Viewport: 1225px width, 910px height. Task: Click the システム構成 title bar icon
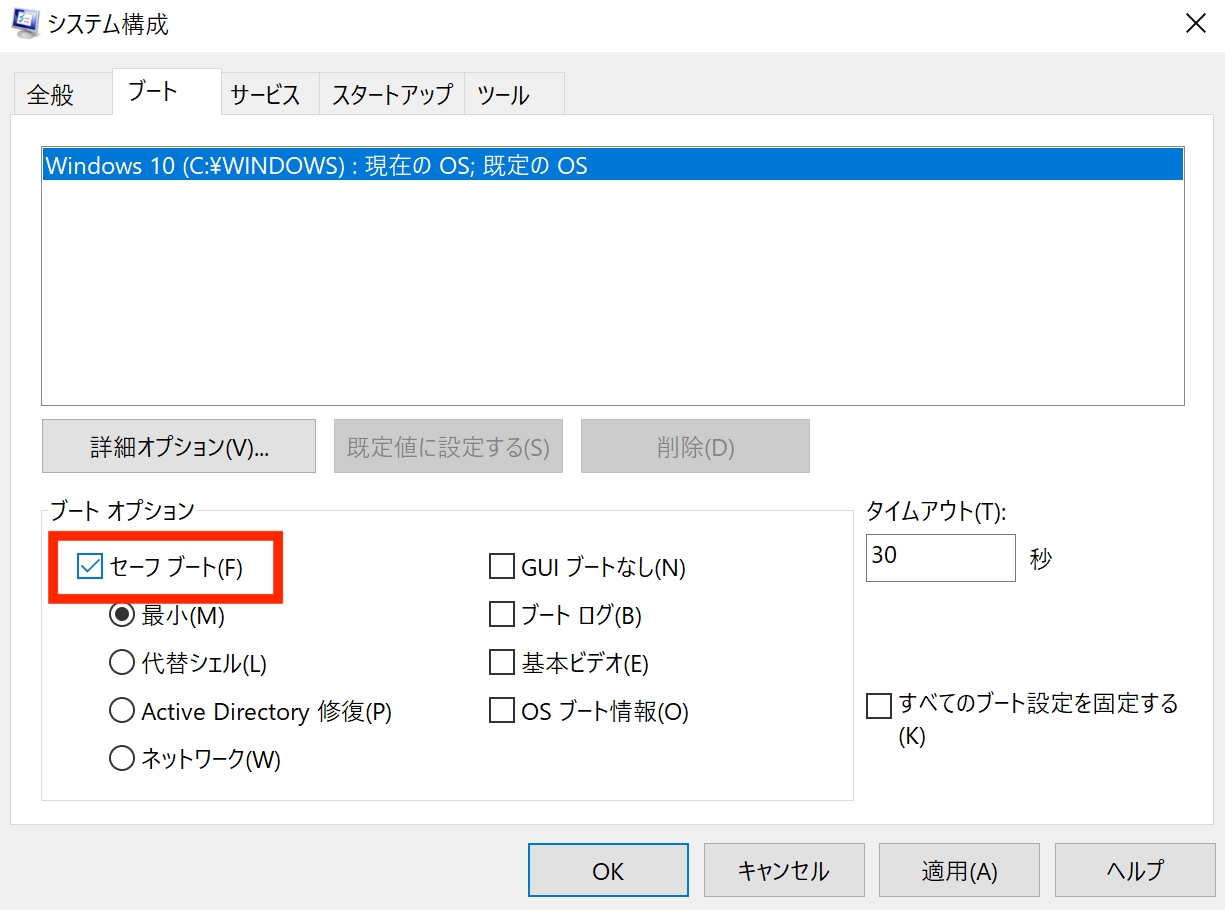tap(24, 24)
